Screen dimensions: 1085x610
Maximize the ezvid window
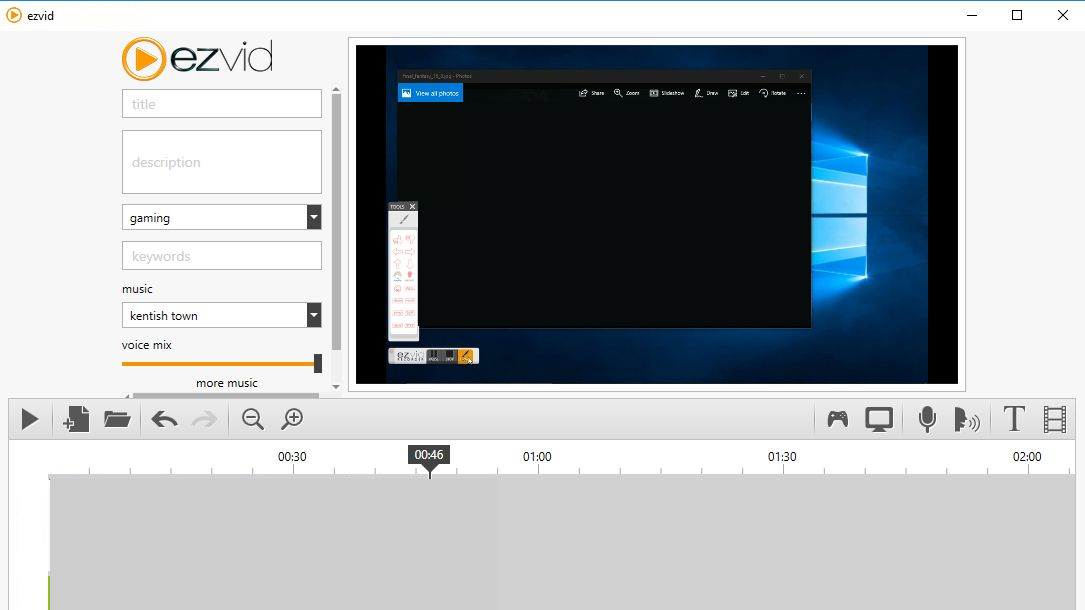click(1017, 15)
